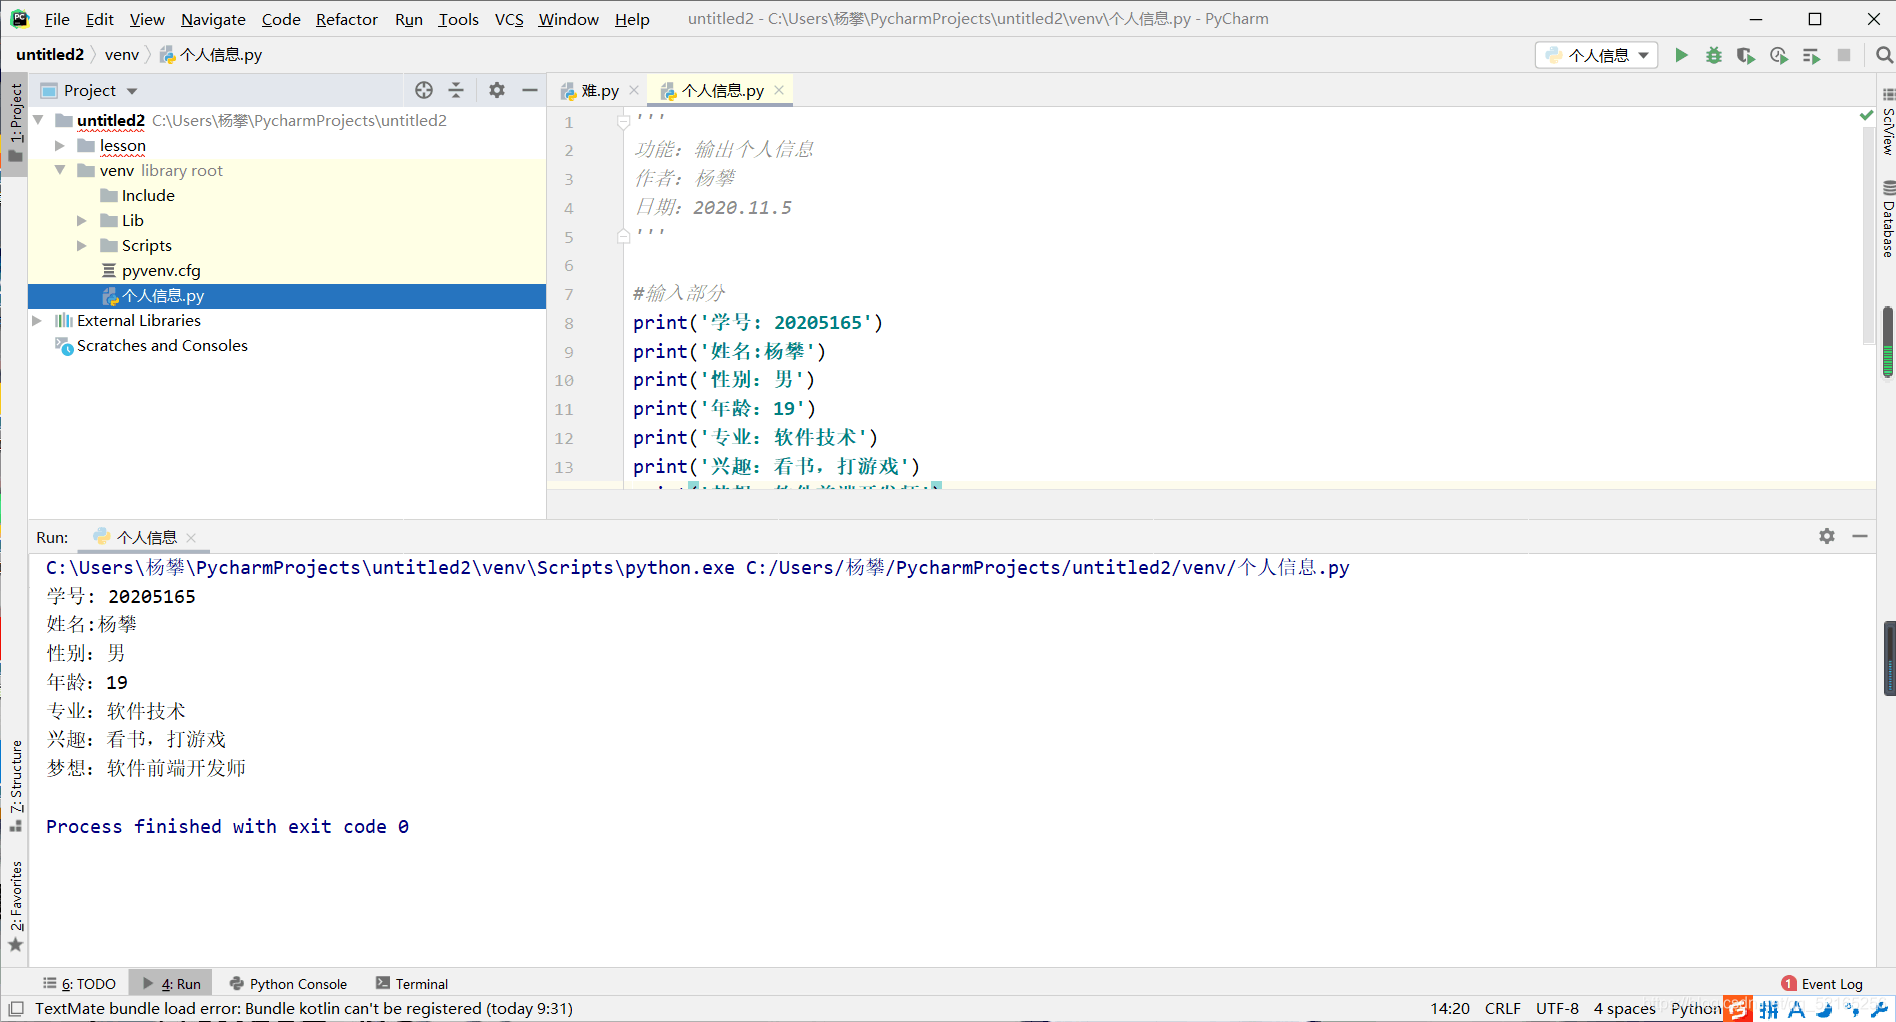Open the Navigate menu
The height and width of the screenshot is (1022, 1896).
pos(213,19)
